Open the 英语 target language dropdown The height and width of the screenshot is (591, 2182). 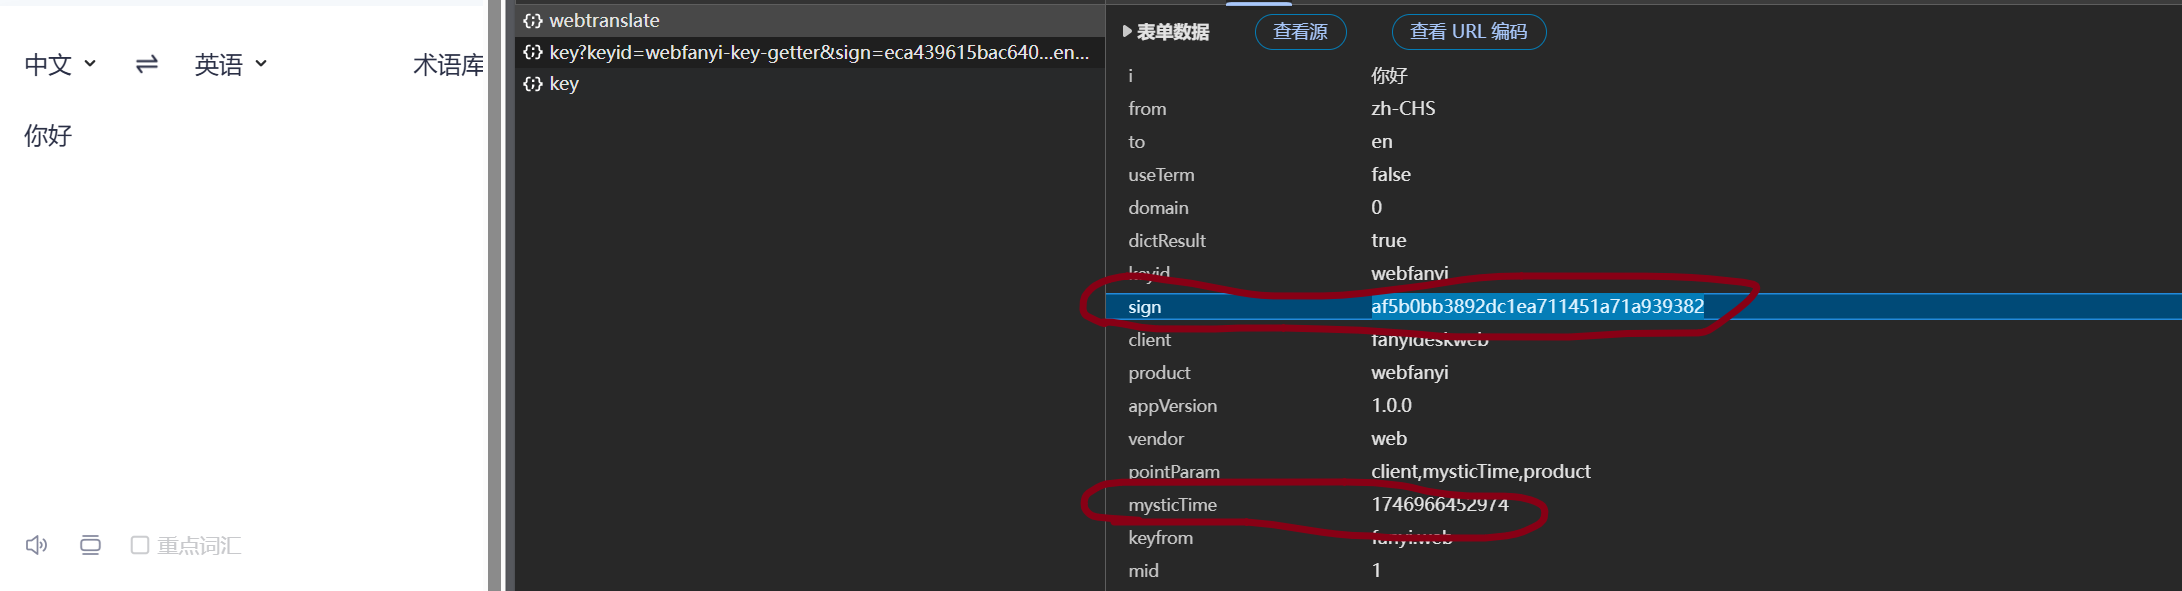(230, 65)
